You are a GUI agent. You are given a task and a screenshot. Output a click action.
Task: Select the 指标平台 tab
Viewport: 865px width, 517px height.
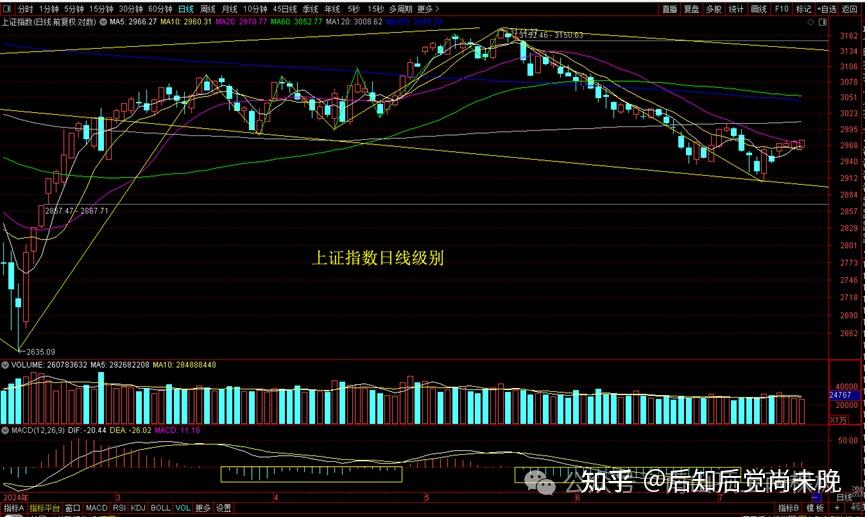point(44,508)
